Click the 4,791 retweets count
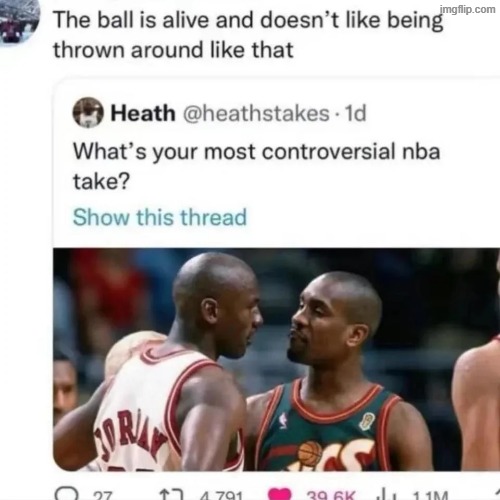This screenshot has width=500, height=500. pos(221,496)
